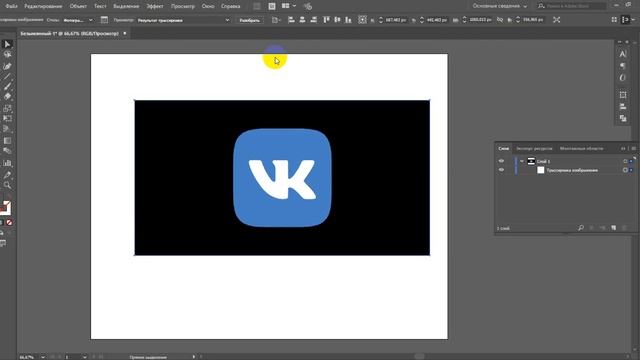Screen dimensions: 640x360
Task: Open the Просмотр menu
Action: coord(183,6)
